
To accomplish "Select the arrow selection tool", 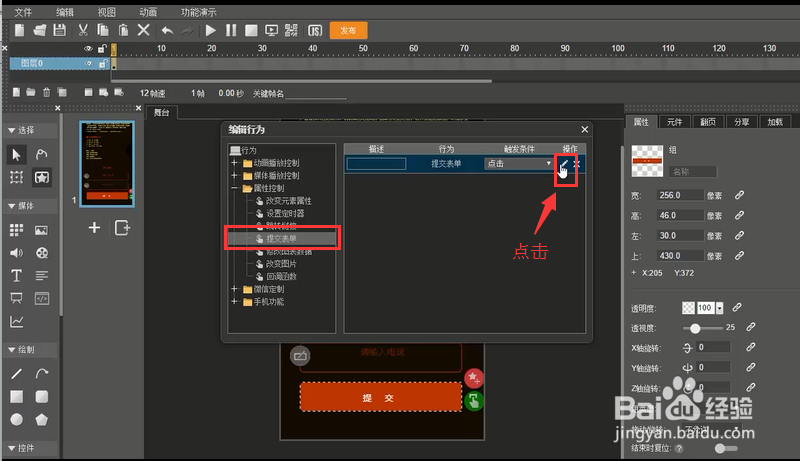I will coord(16,155).
